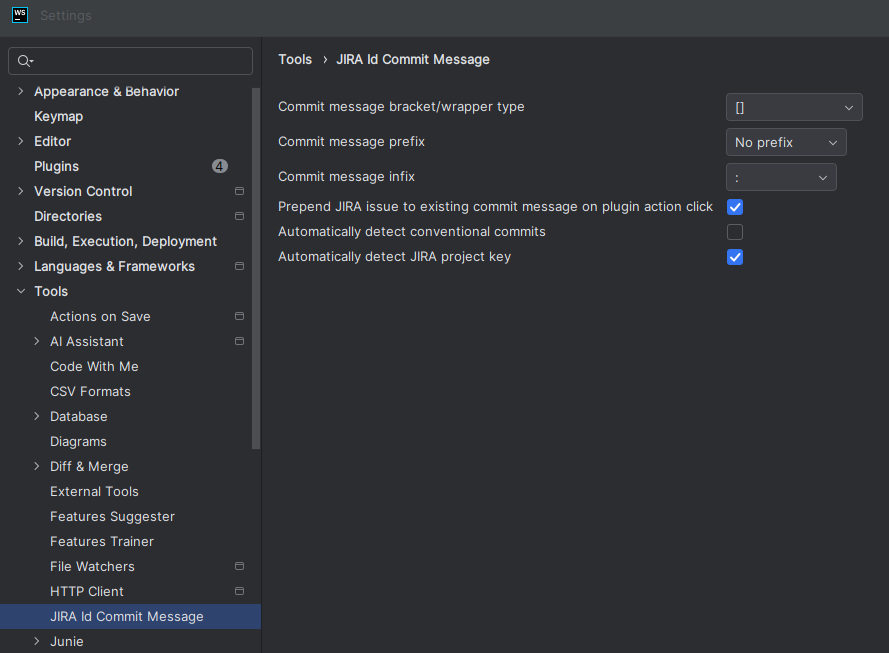Click Tools in the breadcrumb path
889x653 pixels.
point(295,59)
